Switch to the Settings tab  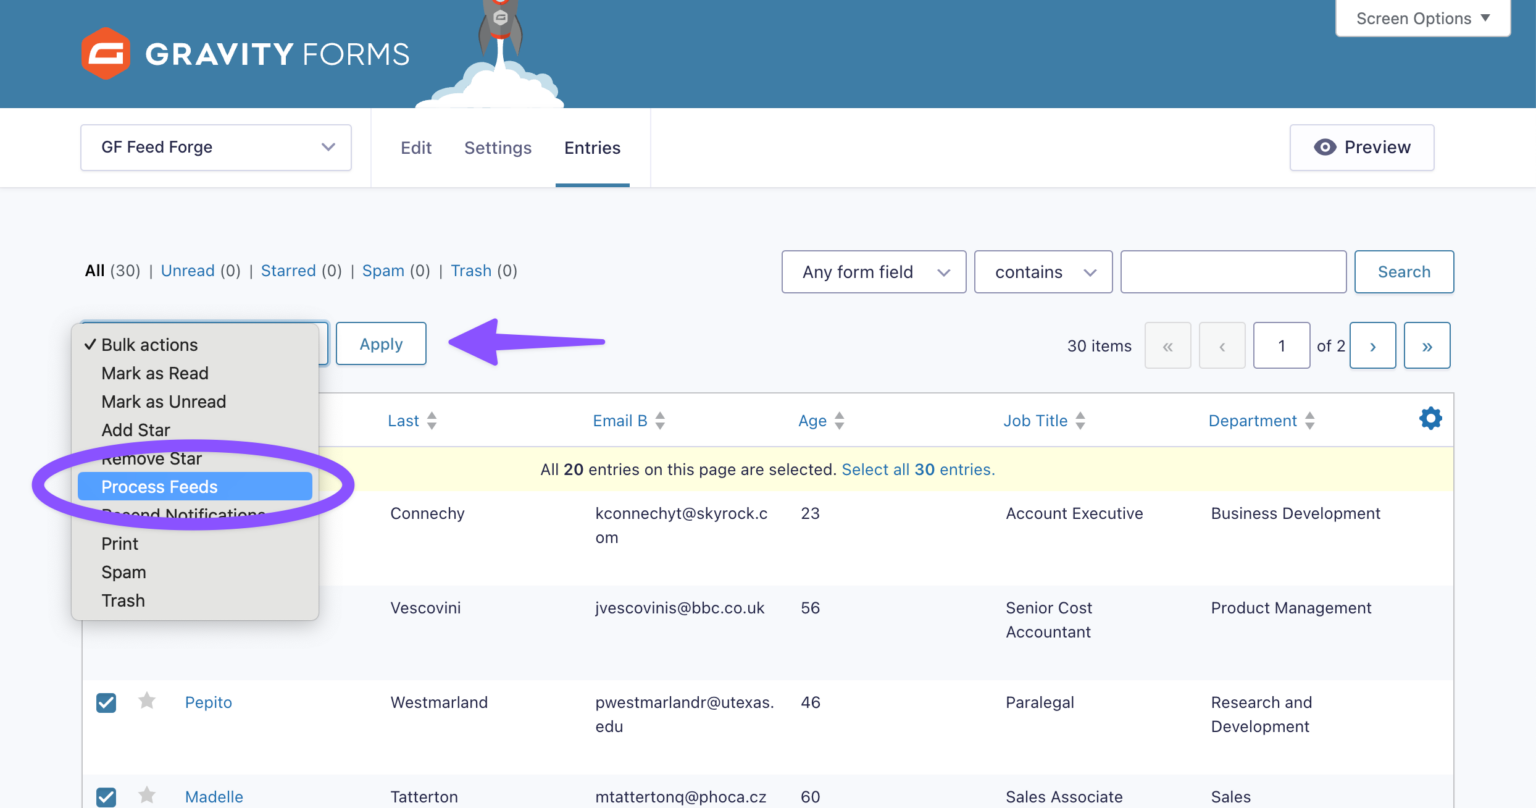(x=497, y=148)
